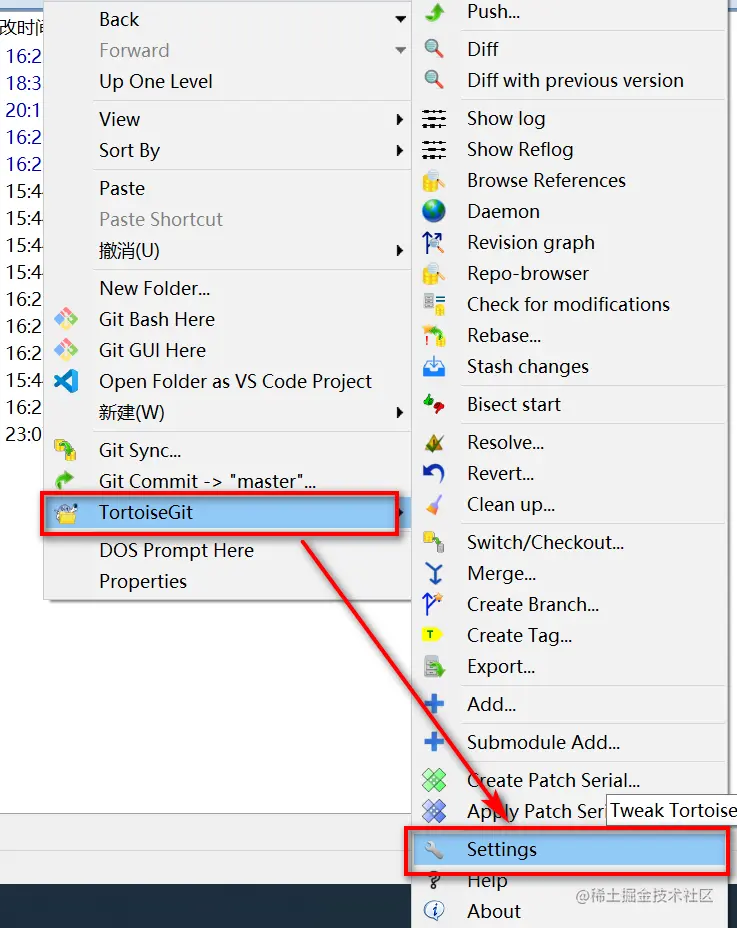Click the 20:1 timestamp in file list
Viewport: 737px width, 928px height.
[x=23, y=110]
